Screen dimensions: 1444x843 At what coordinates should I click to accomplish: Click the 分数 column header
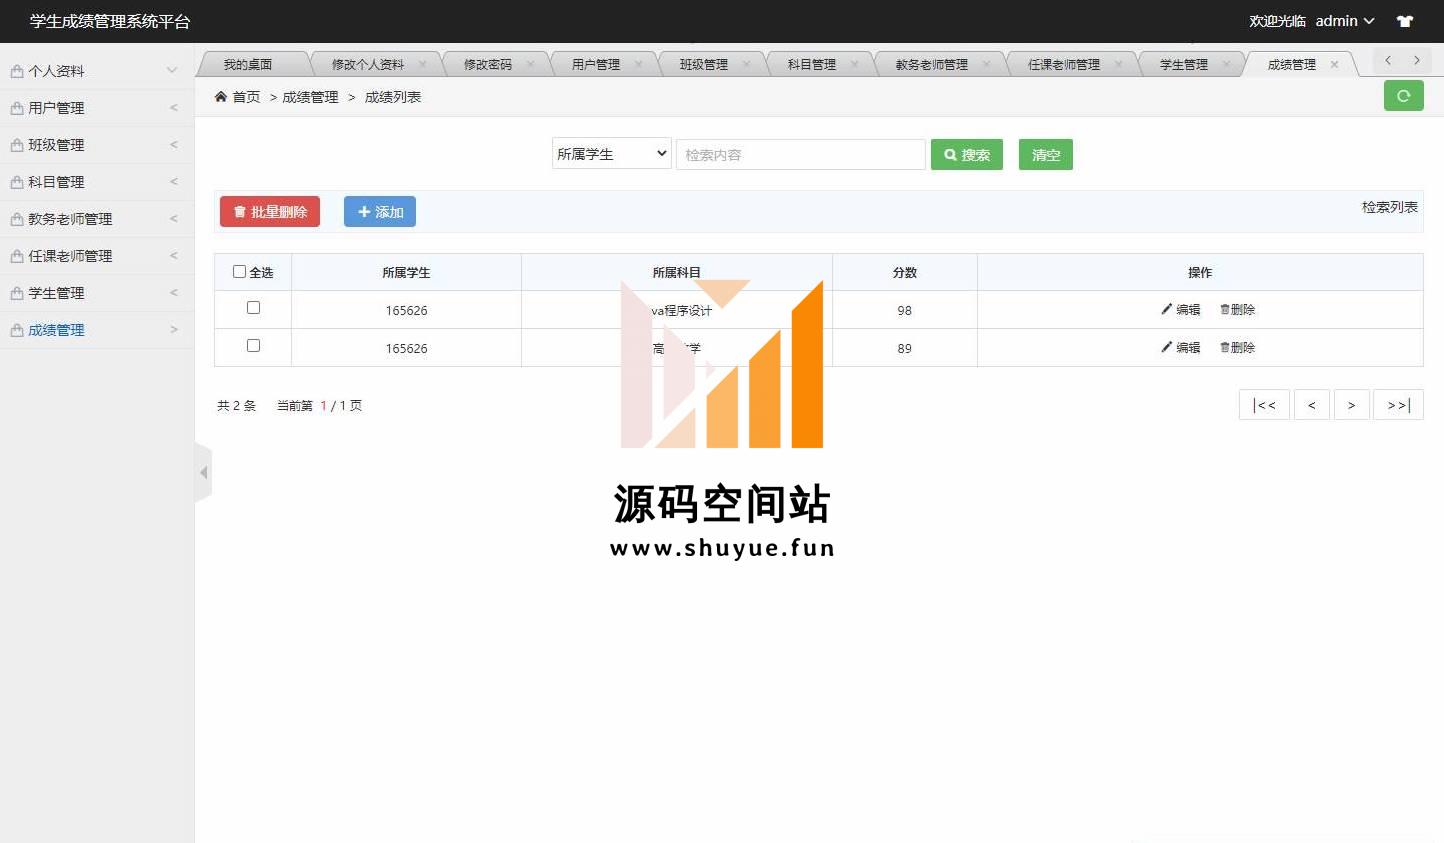(905, 272)
